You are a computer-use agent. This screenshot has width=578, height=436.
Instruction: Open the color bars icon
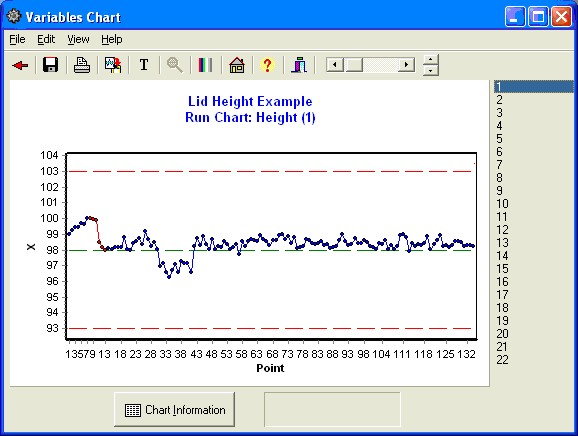(205, 65)
